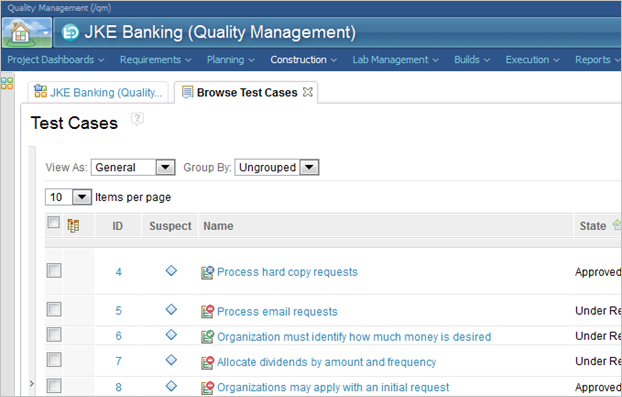
Task: Switch to the JKE Banking (Quality... tab
Action: coord(98,92)
